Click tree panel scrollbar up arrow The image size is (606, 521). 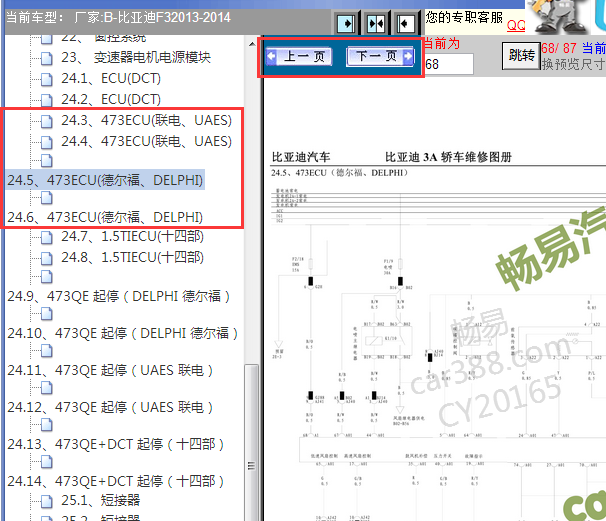tap(252, 44)
